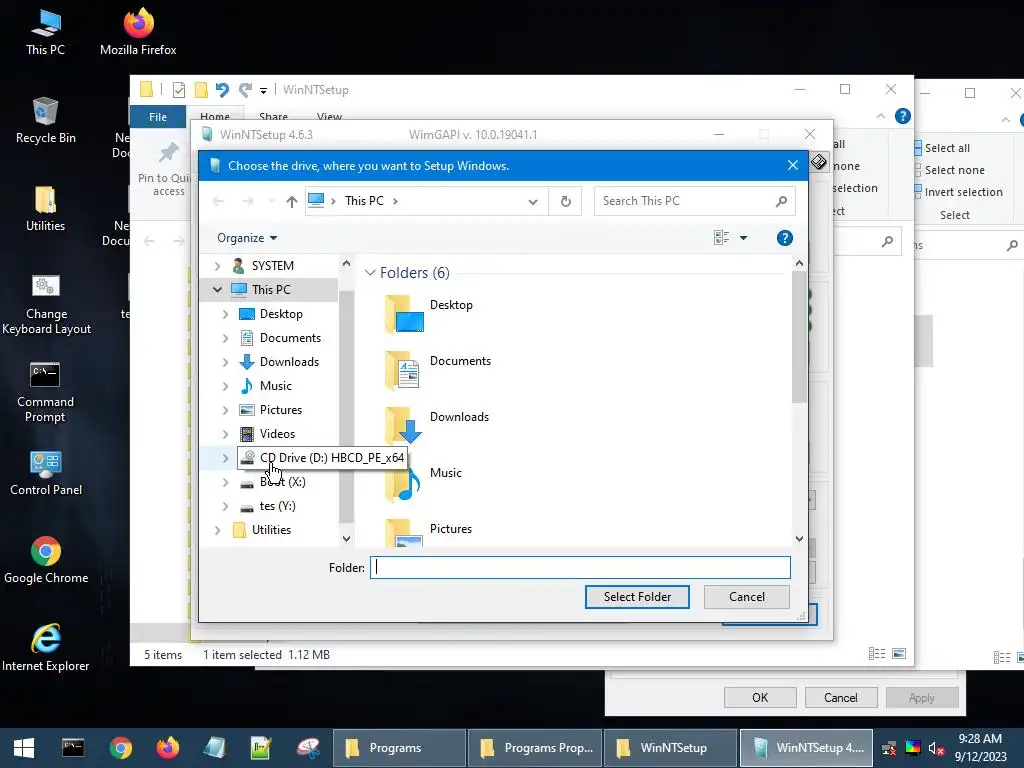1024x768 pixels.
Task: Click the green notepad taskbar icon
Action: [261, 748]
